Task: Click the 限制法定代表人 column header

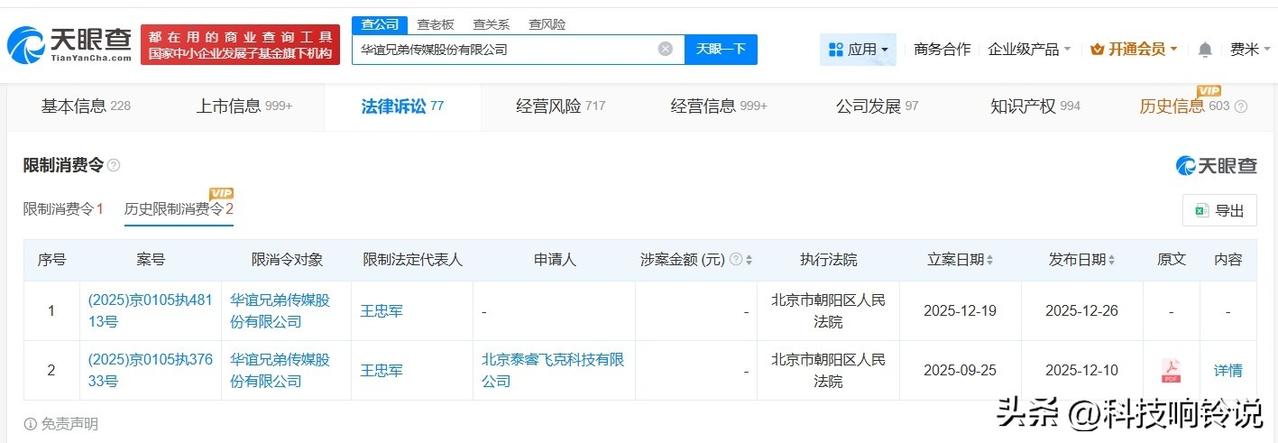Action: click(x=413, y=260)
